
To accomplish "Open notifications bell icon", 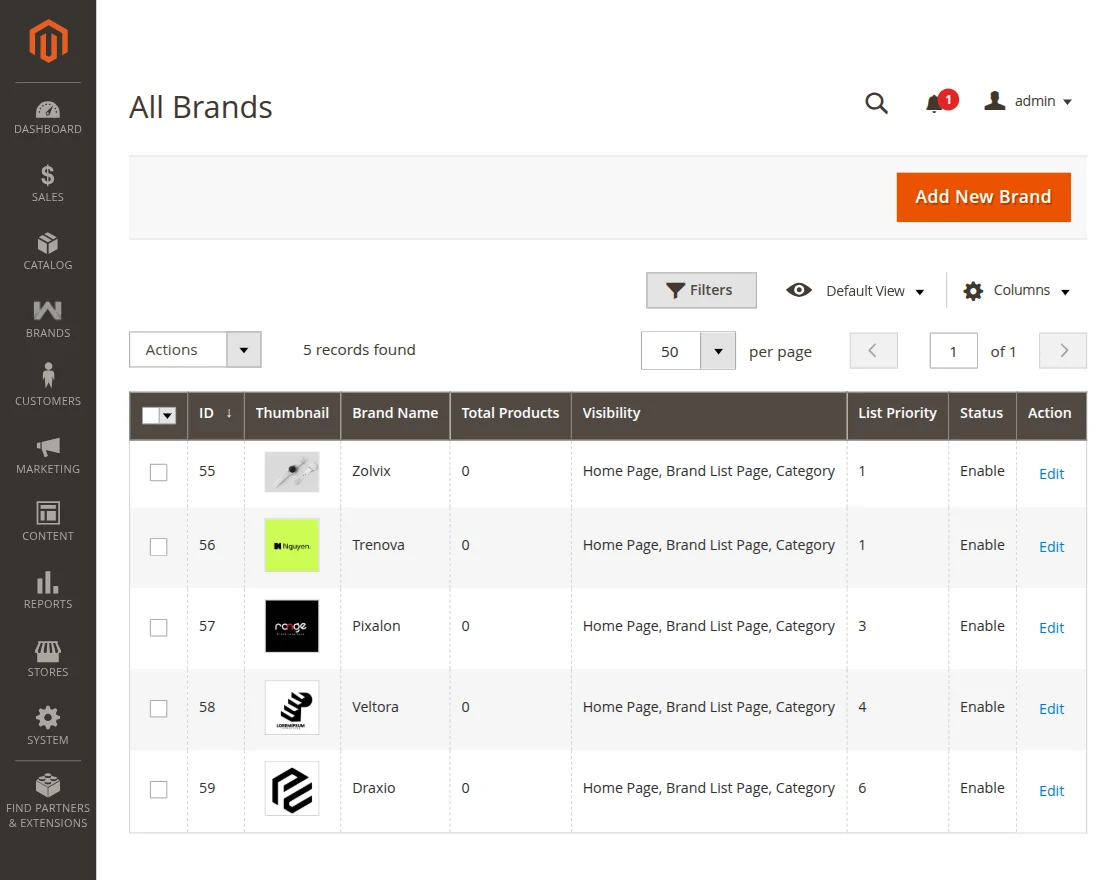I will click(x=934, y=104).
